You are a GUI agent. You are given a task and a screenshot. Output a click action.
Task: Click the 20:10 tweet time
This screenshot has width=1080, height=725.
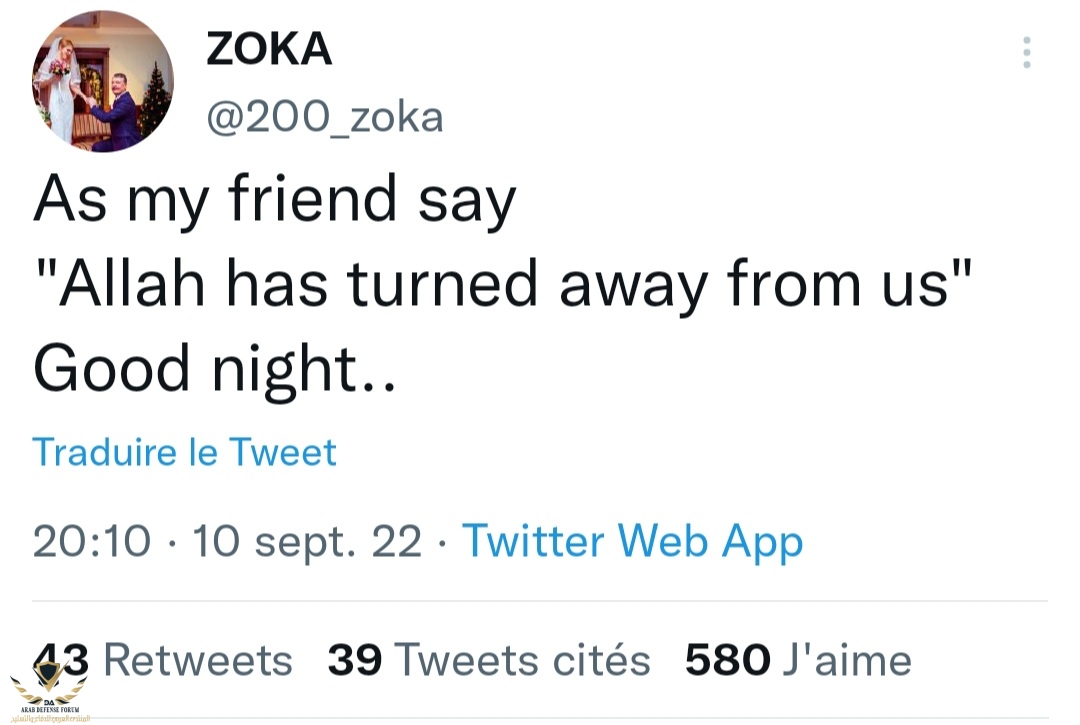[92, 542]
